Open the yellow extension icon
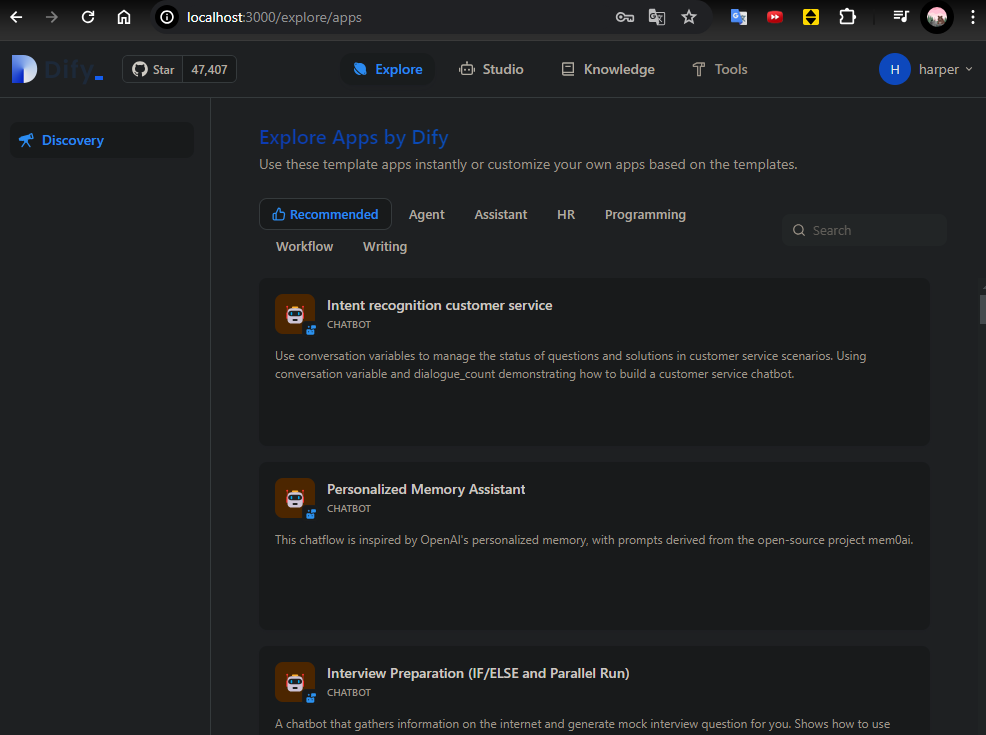 tap(811, 17)
